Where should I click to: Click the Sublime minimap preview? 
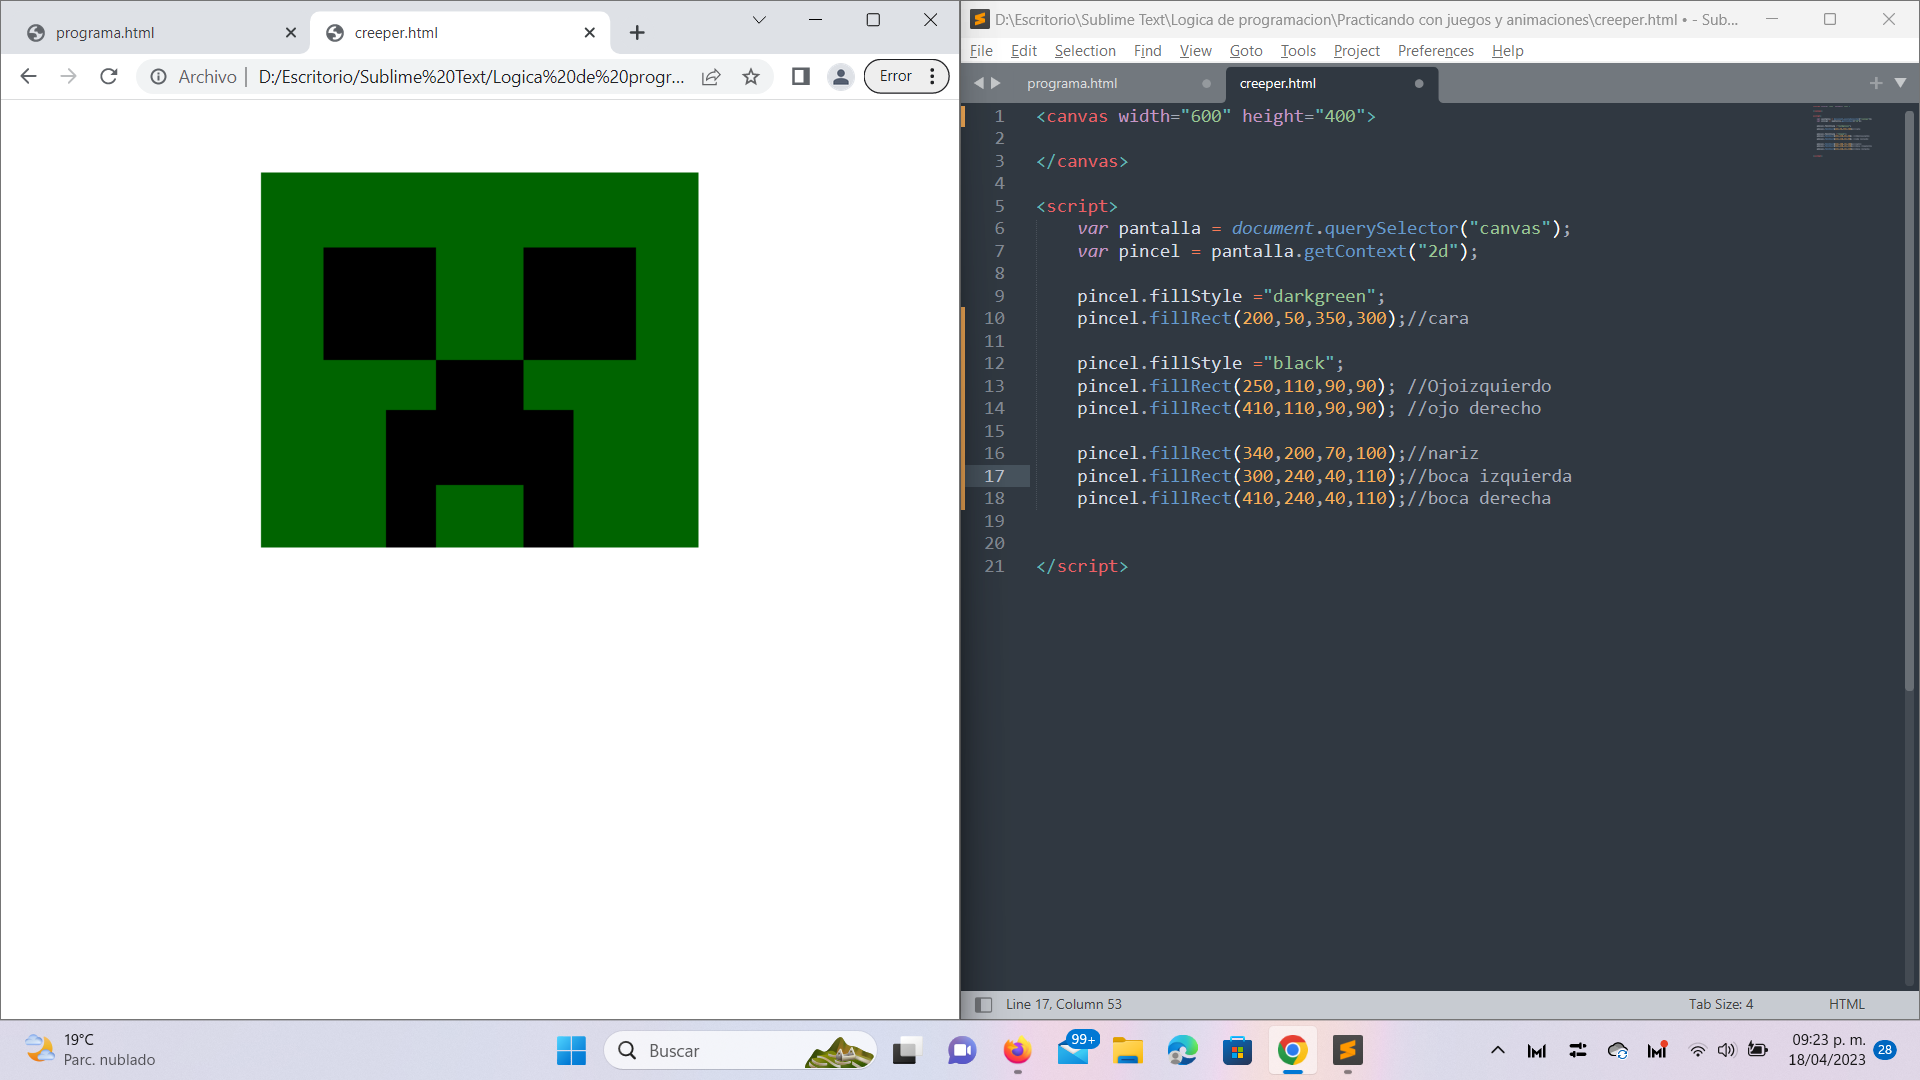click(1842, 131)
